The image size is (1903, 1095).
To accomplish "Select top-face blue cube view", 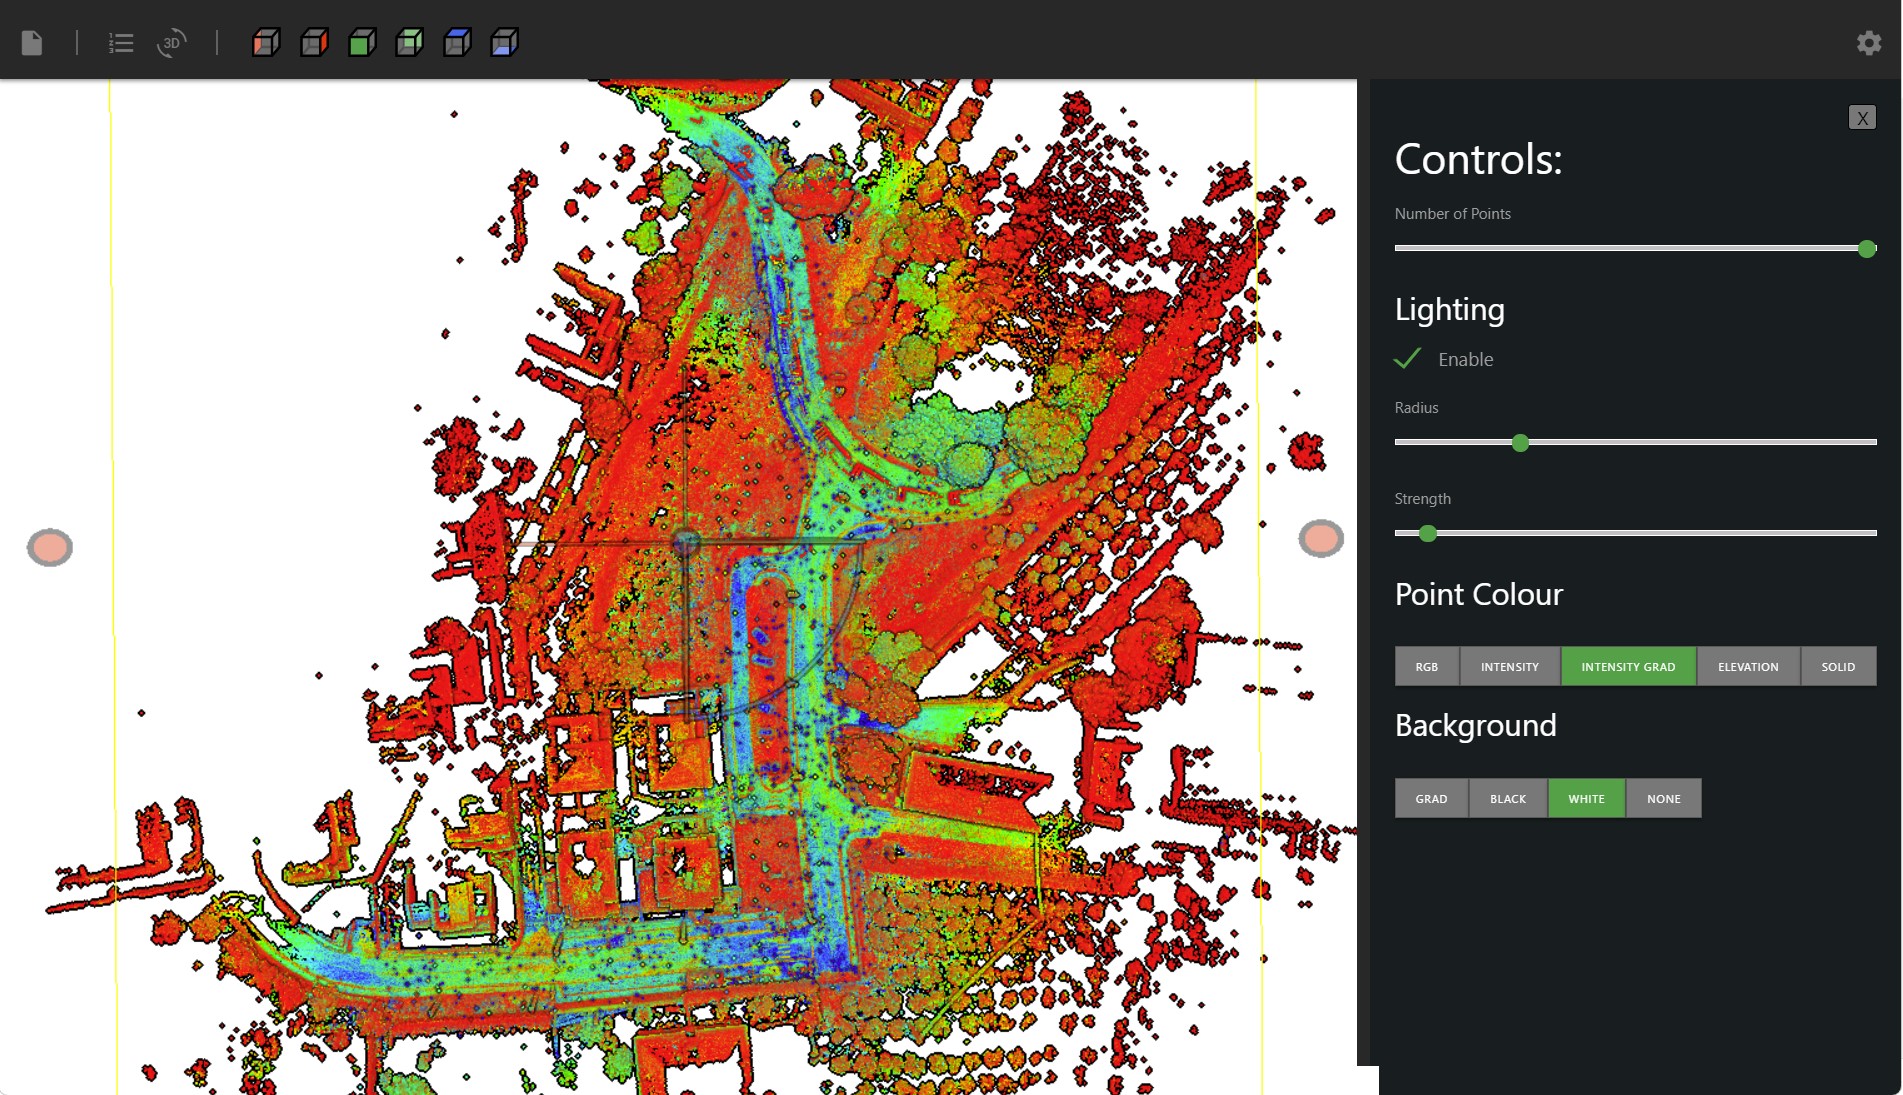I will pos(457,43).
